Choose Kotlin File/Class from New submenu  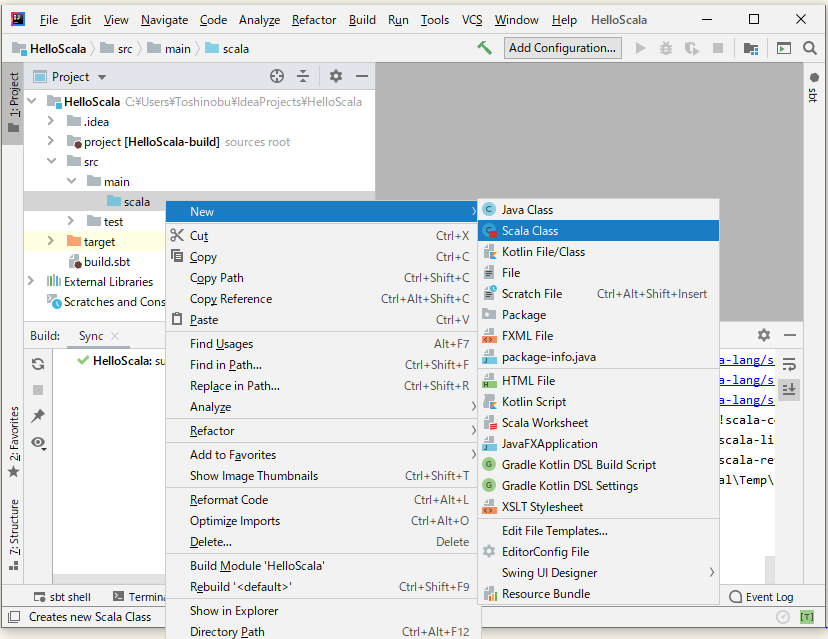(x=598, y=252)
